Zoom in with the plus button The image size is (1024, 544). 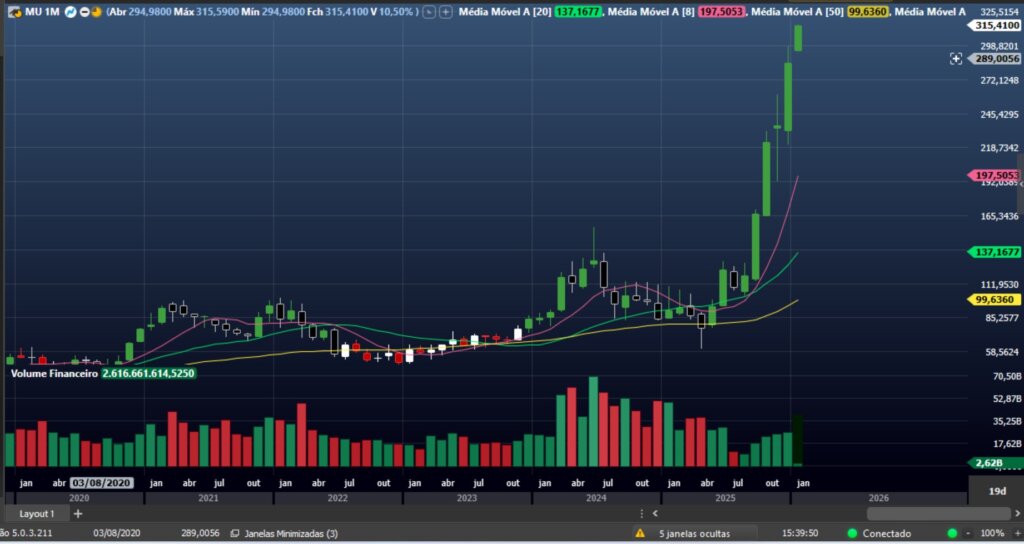pyautogui.click(x=1014, y=533)
